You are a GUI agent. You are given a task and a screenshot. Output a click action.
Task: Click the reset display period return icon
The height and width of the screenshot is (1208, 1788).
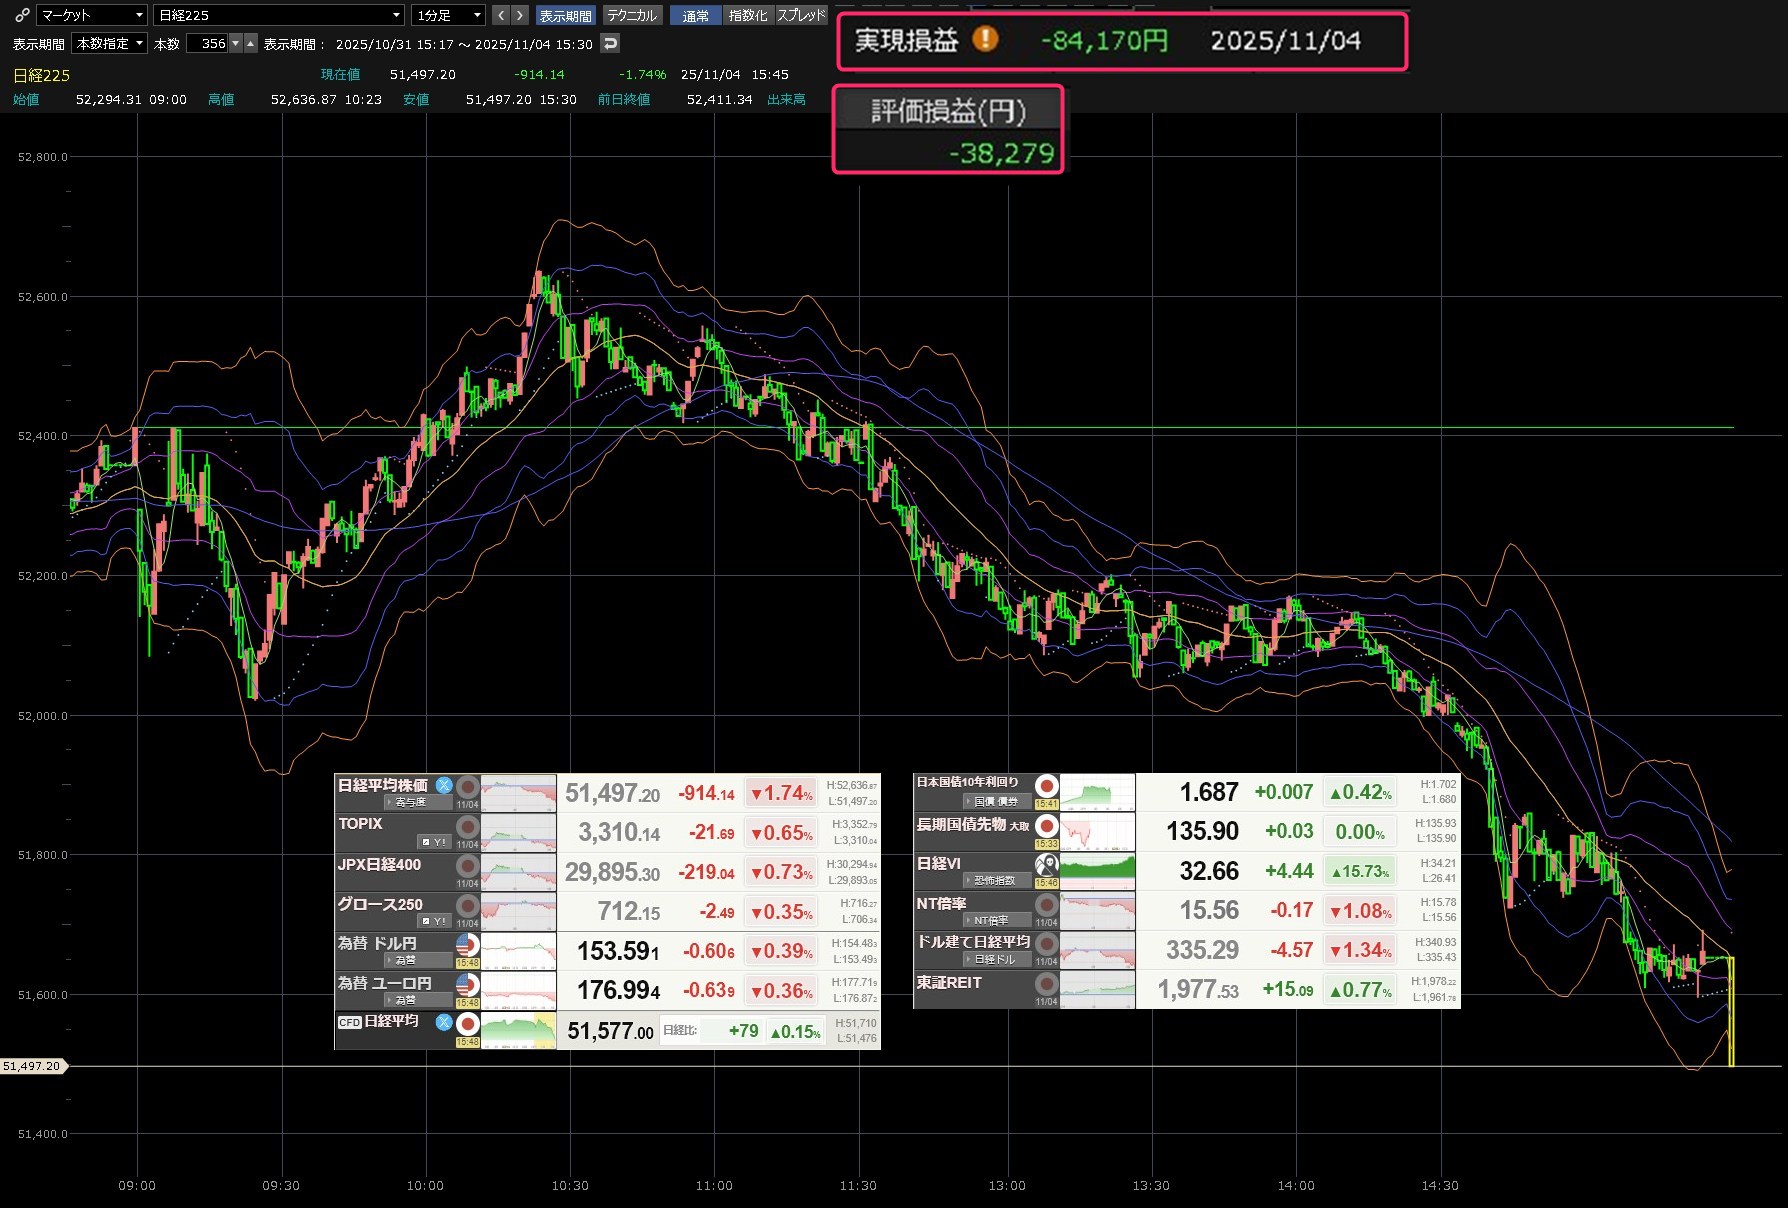[x=610, y=43]
